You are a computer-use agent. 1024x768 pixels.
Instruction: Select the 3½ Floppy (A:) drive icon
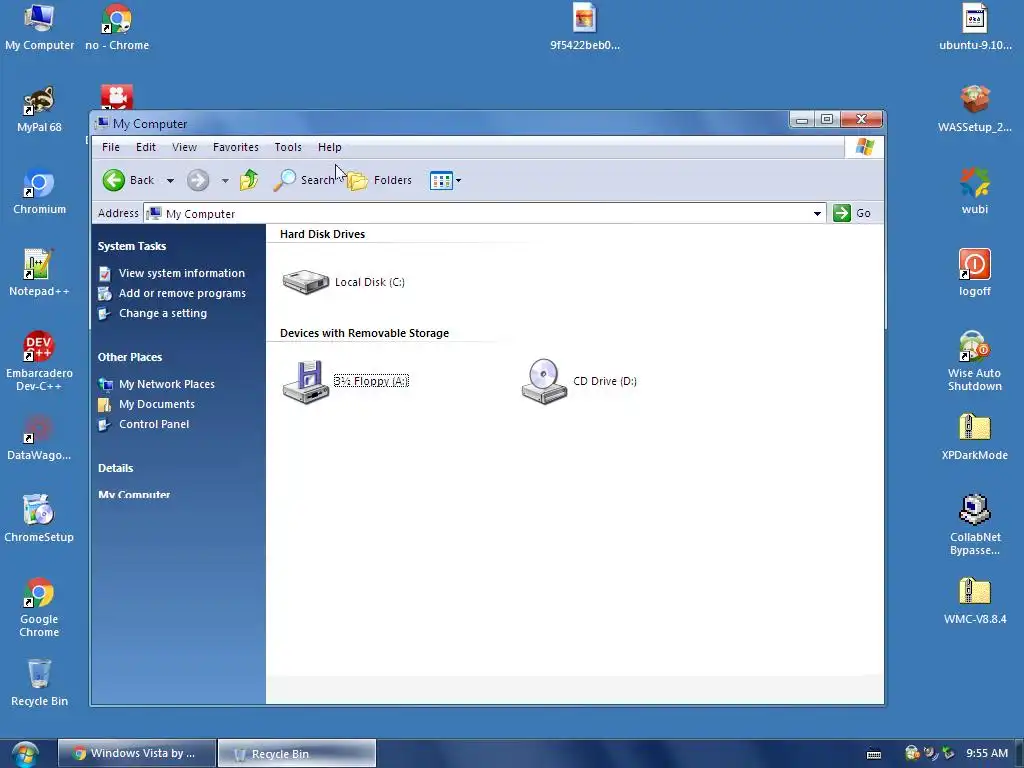click(305, 381)
